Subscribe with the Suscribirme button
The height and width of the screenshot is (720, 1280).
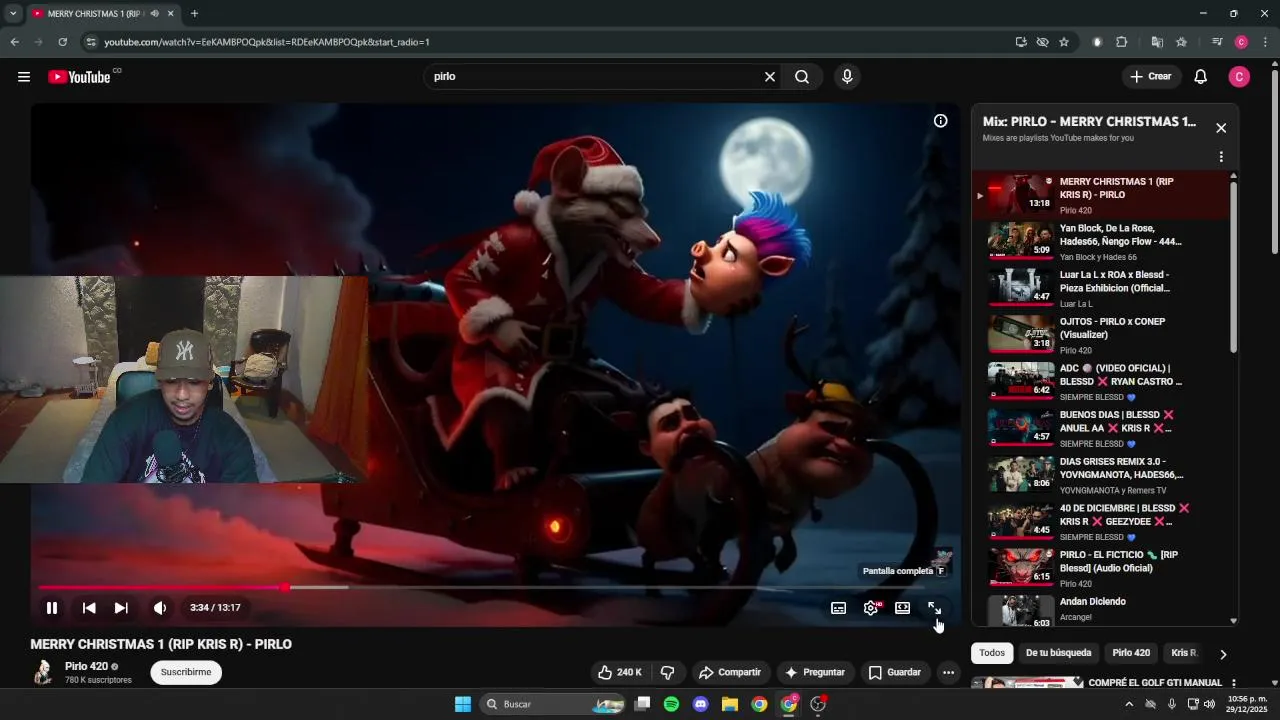[x=186, y=672]
